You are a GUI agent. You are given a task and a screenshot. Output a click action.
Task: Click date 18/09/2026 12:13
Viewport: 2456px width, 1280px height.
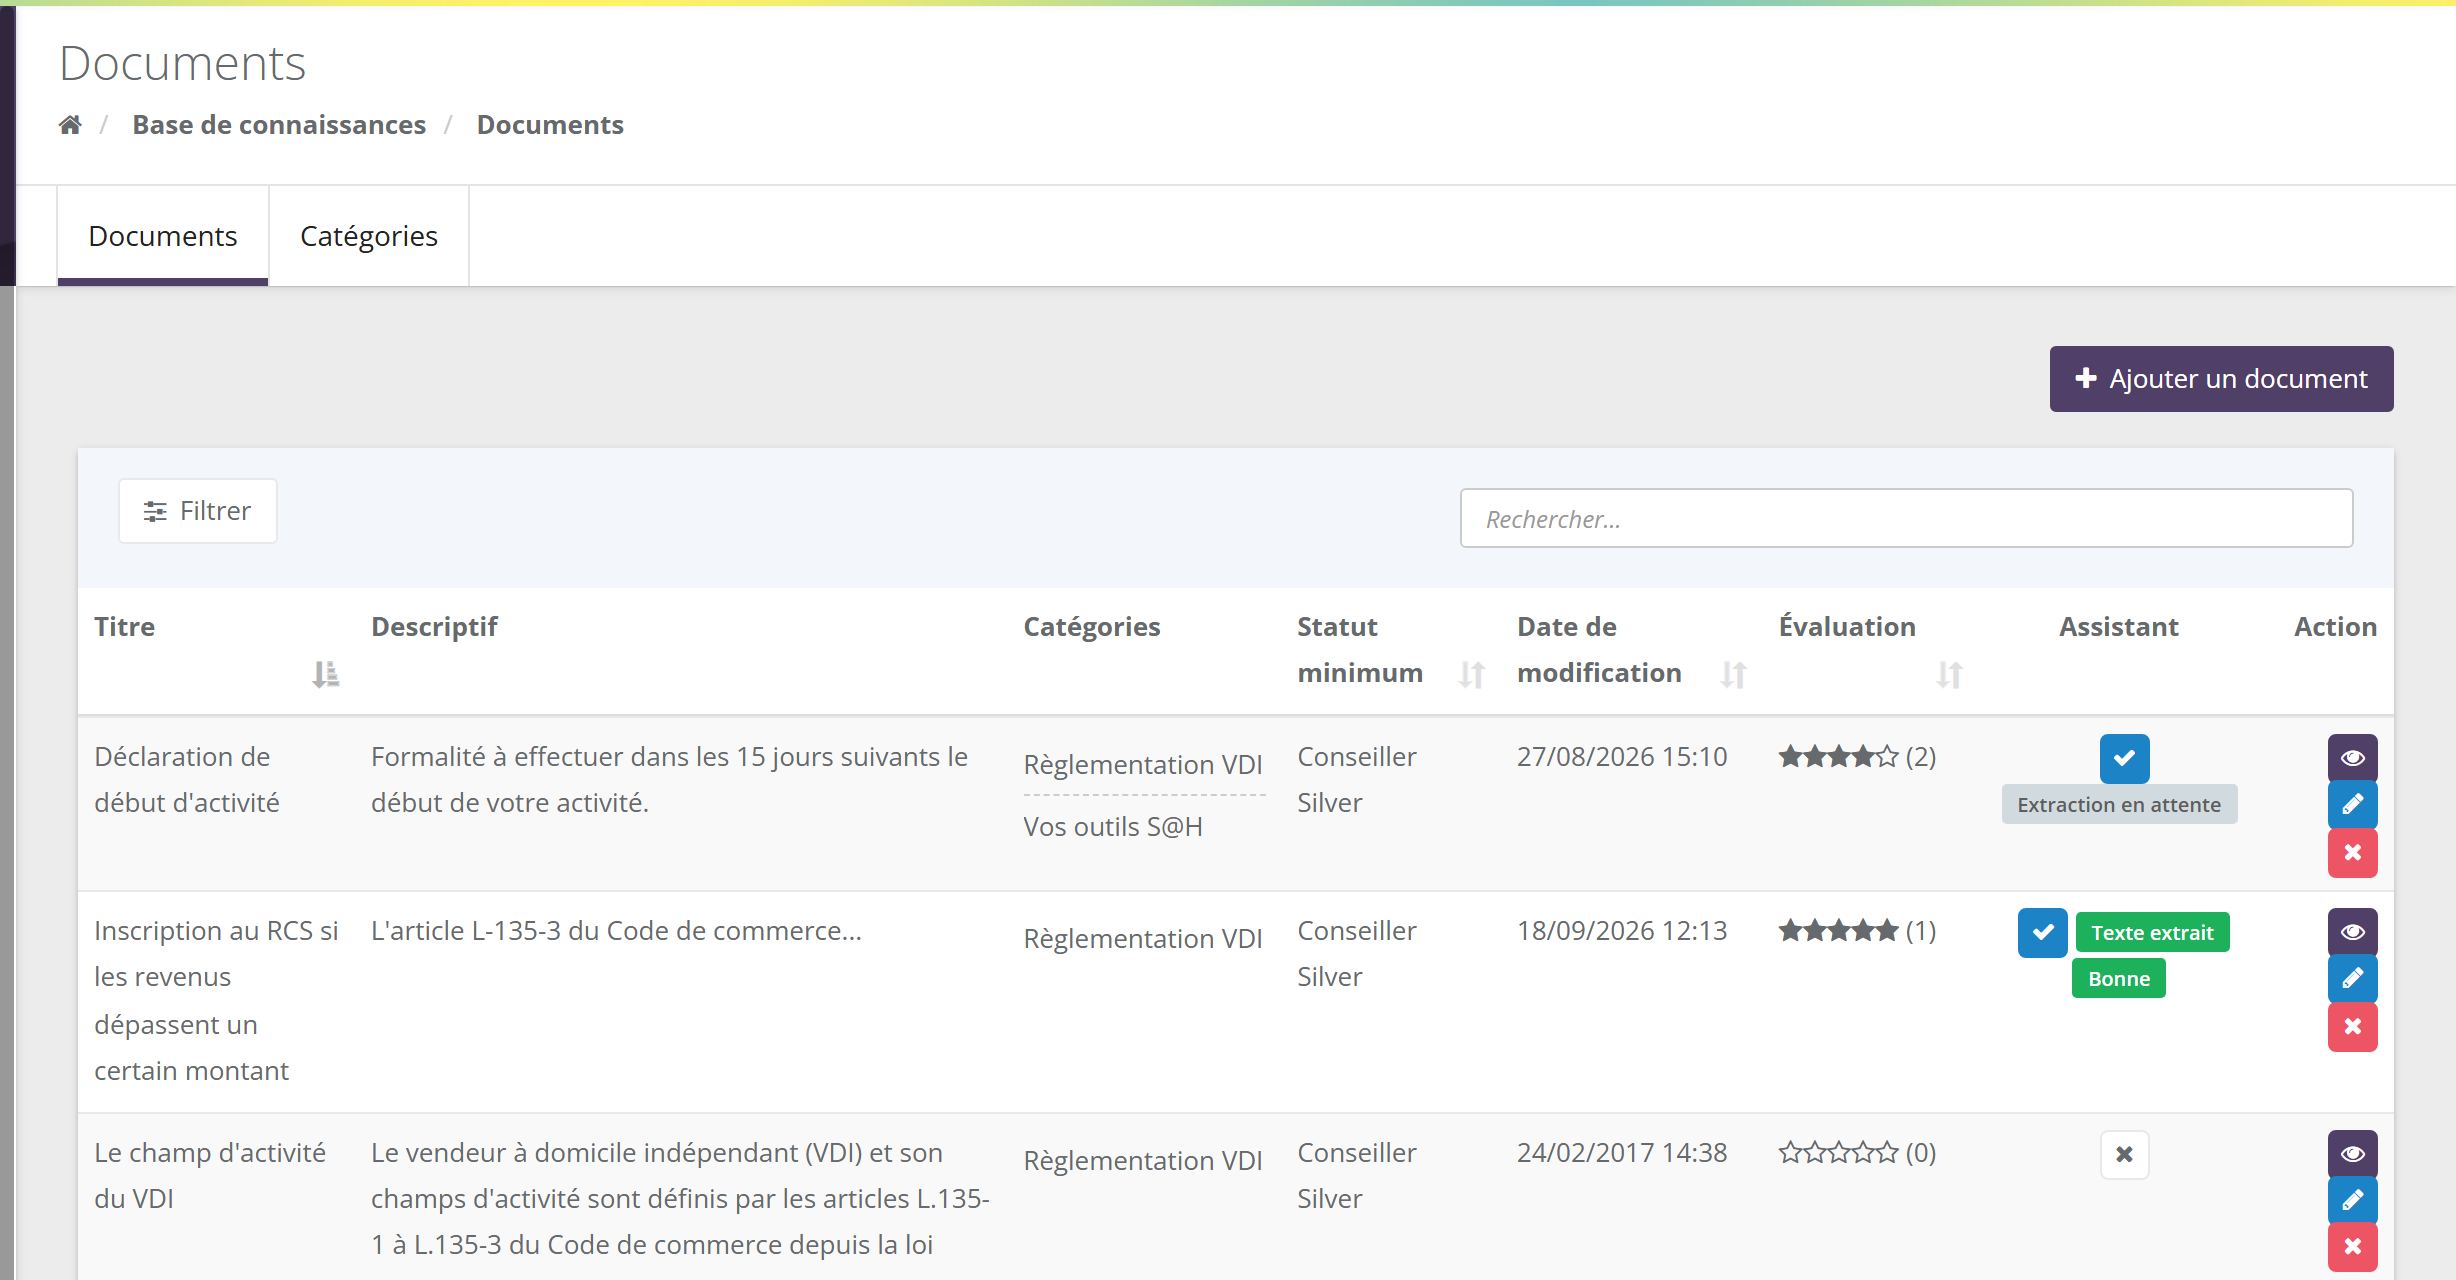pyautogui.click(x=1622, y=931)
